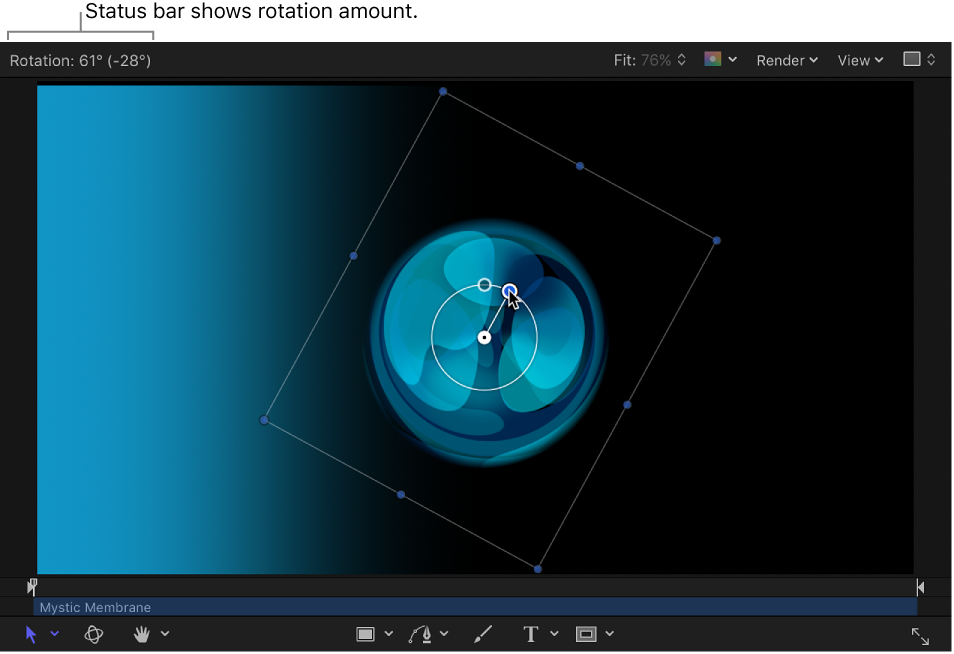Screen dimensions: 954x654
Task: Open the View menu
Action: (854, 60)
